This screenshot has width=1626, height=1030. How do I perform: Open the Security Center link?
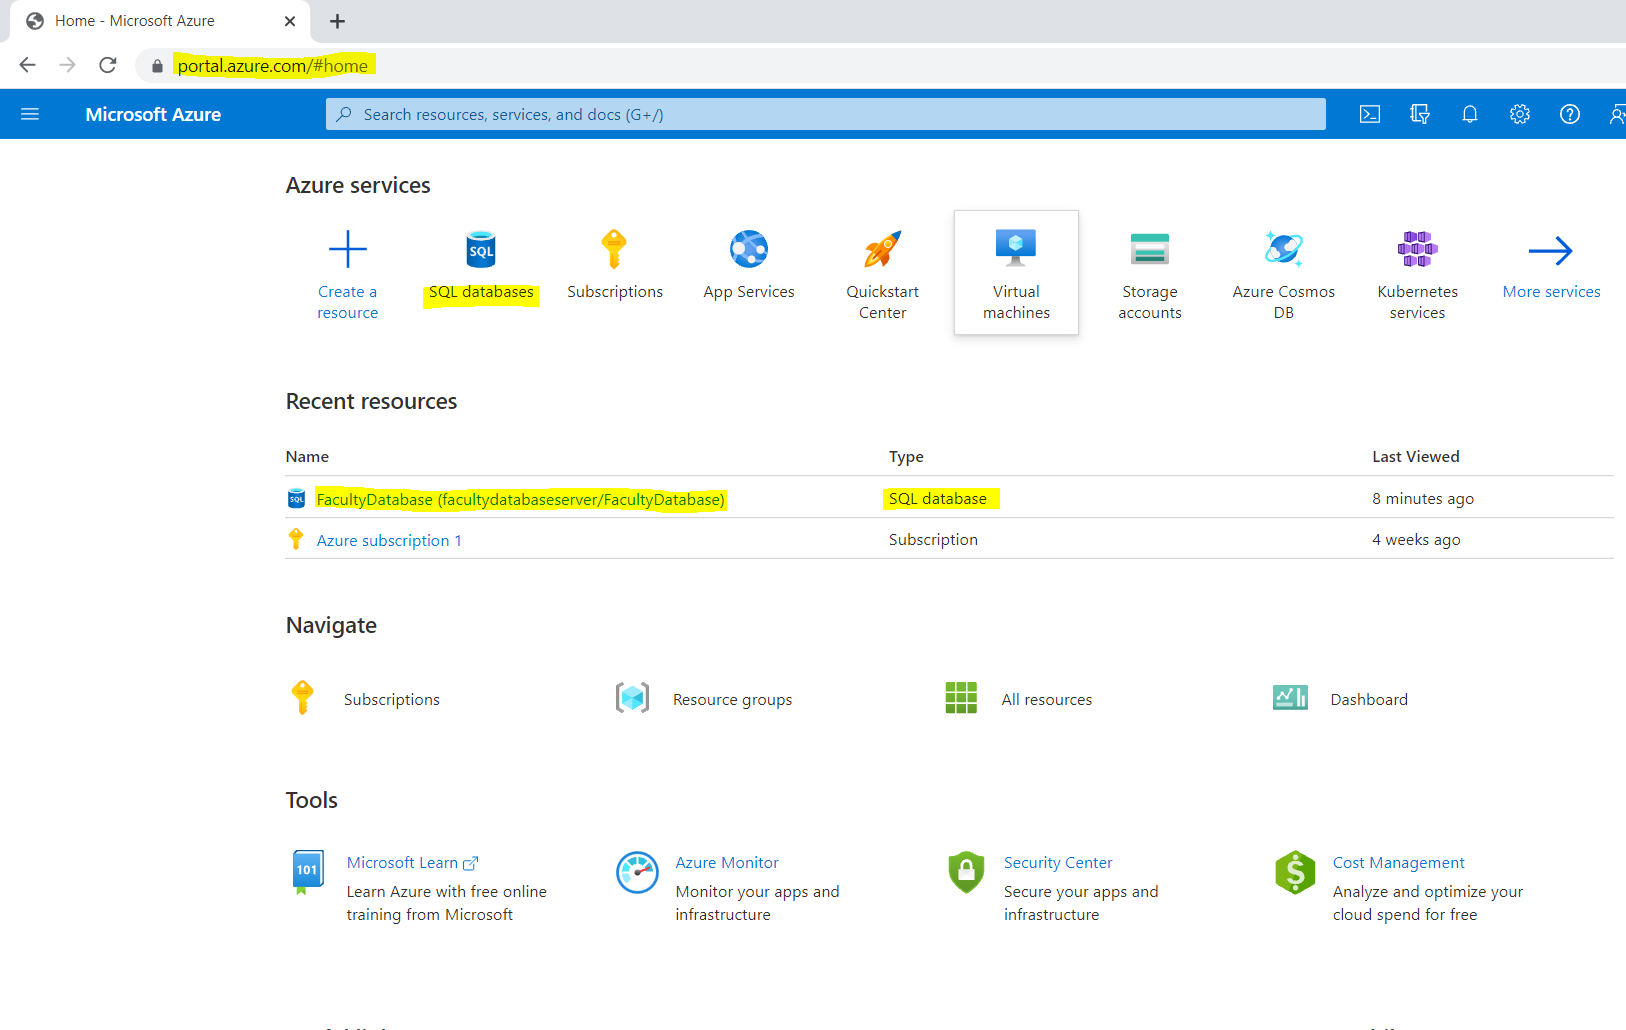[1058, 862]
